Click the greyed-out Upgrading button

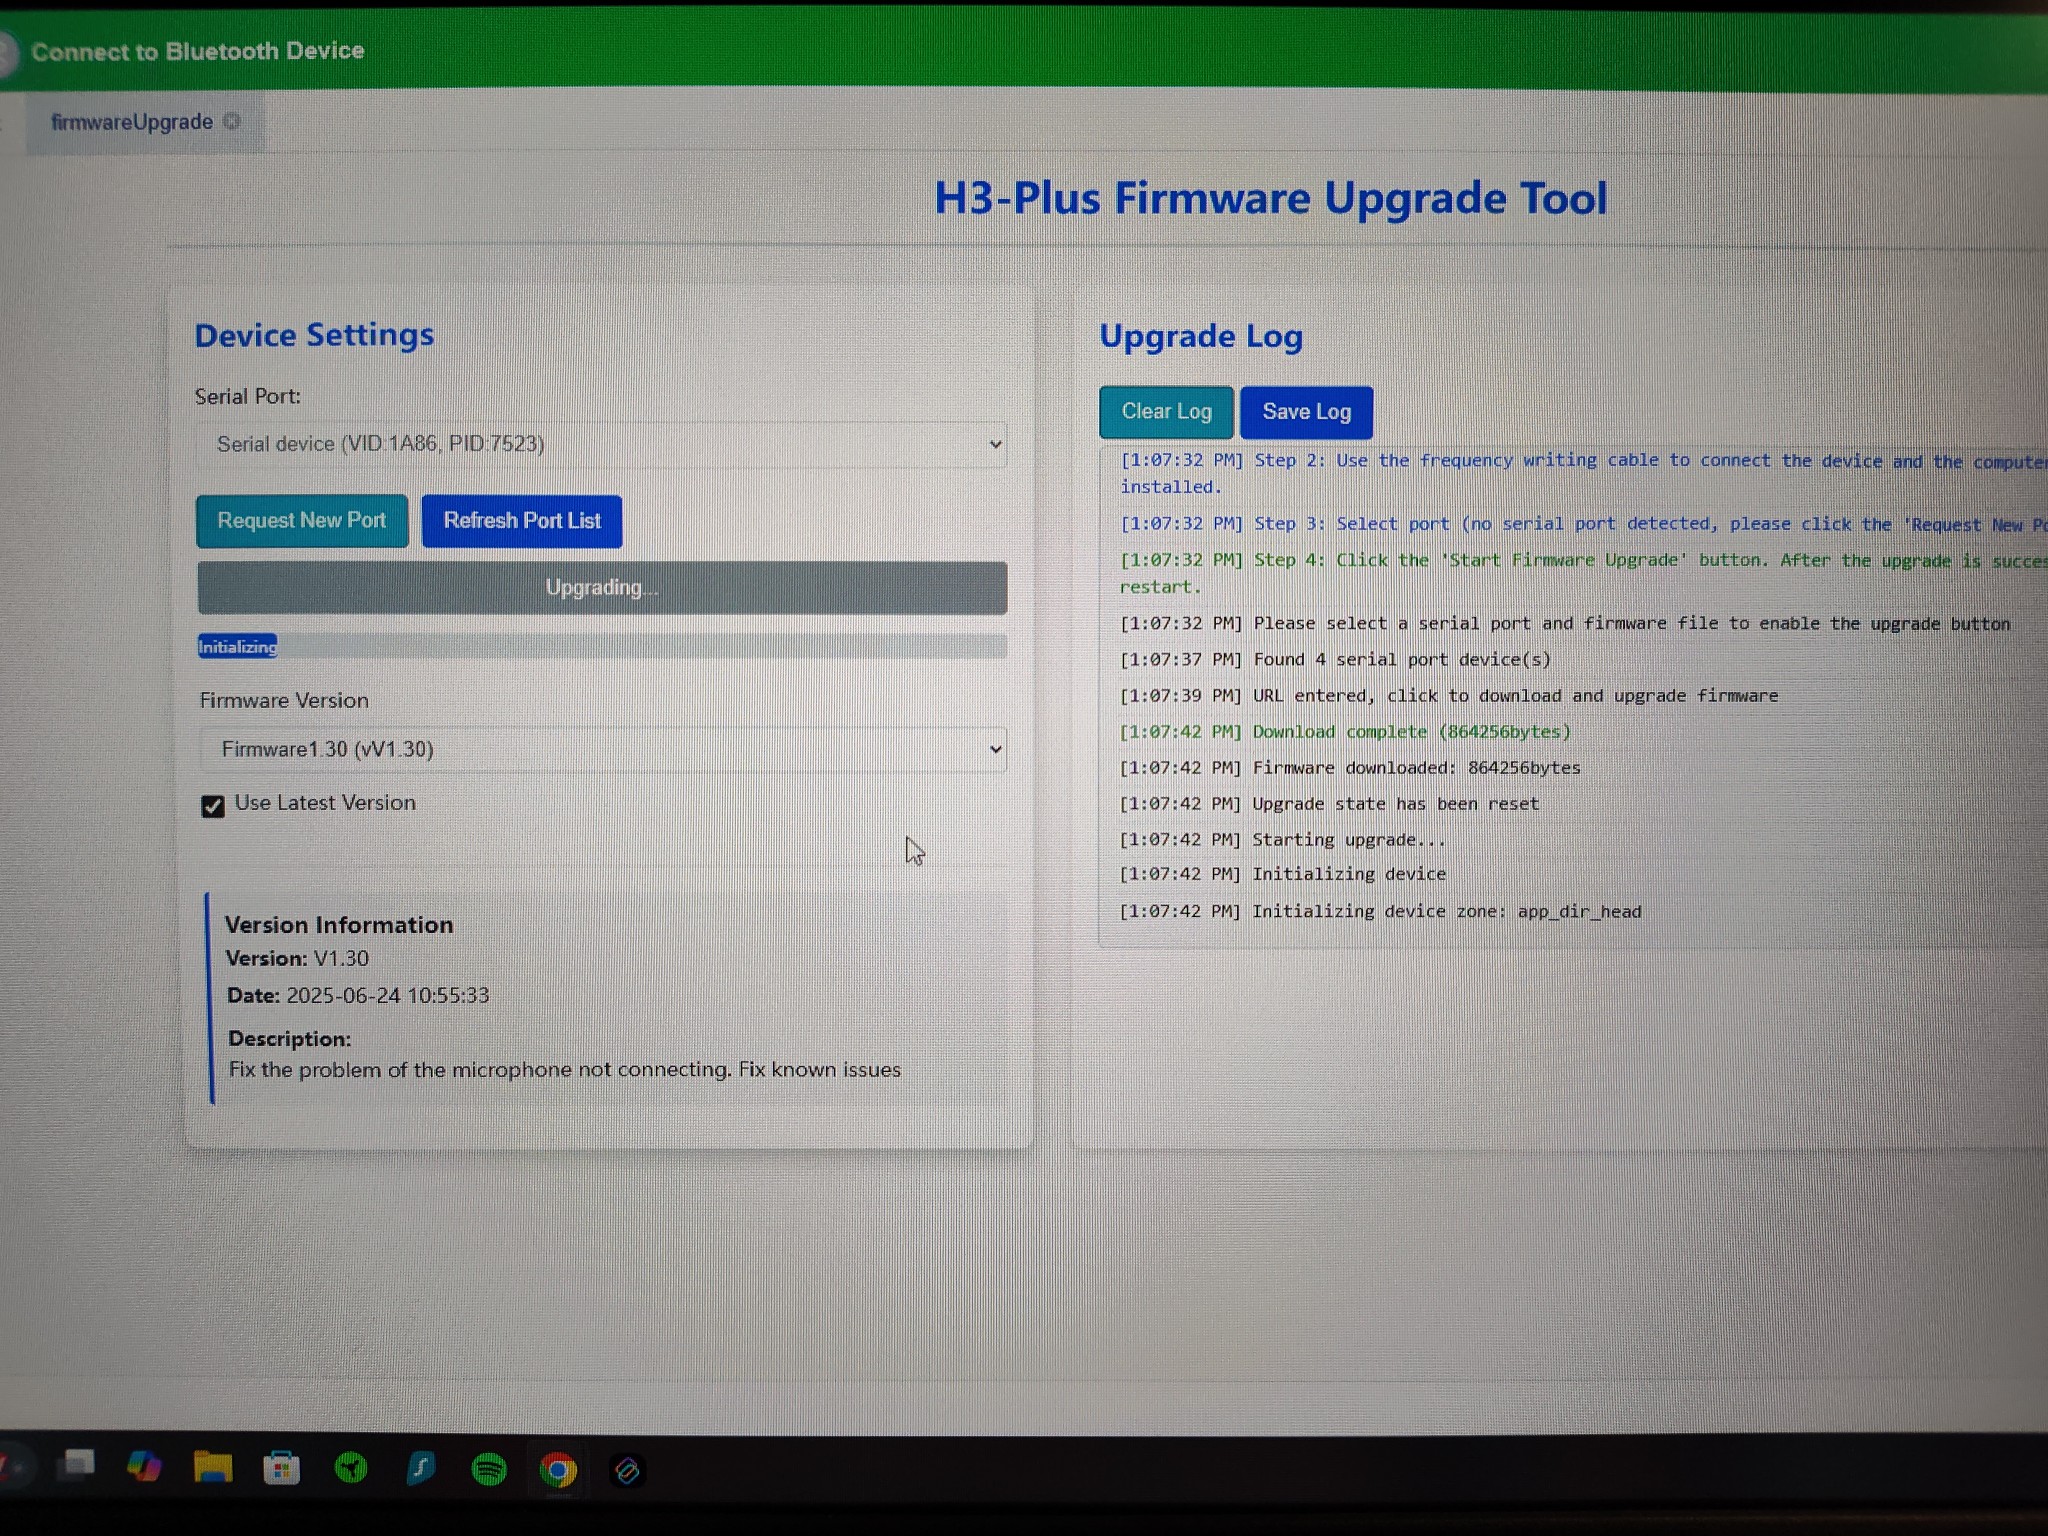[x=602, y=587]
